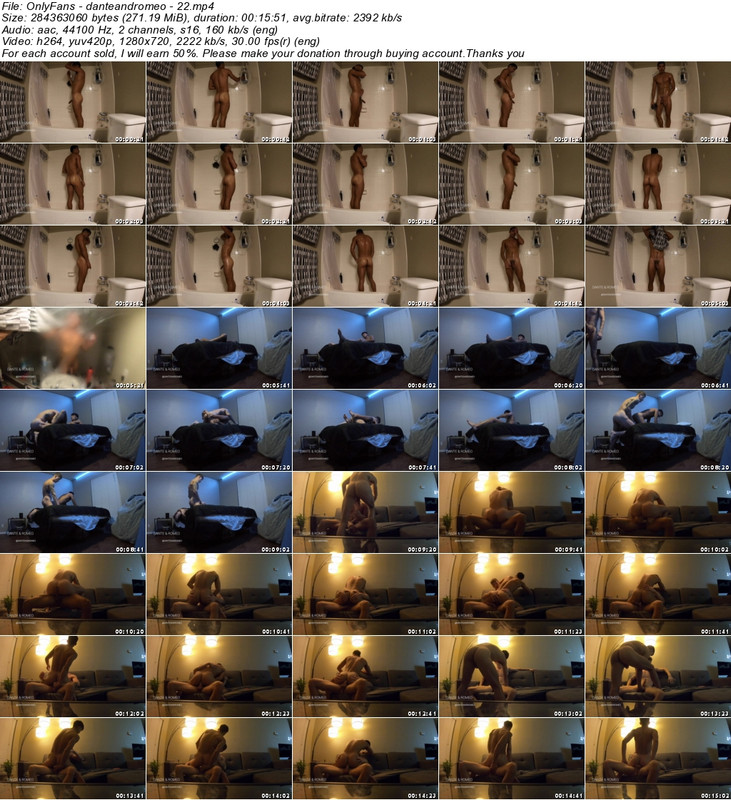Click the frame marked 00:08:20
731x800 pixels.
657,429
